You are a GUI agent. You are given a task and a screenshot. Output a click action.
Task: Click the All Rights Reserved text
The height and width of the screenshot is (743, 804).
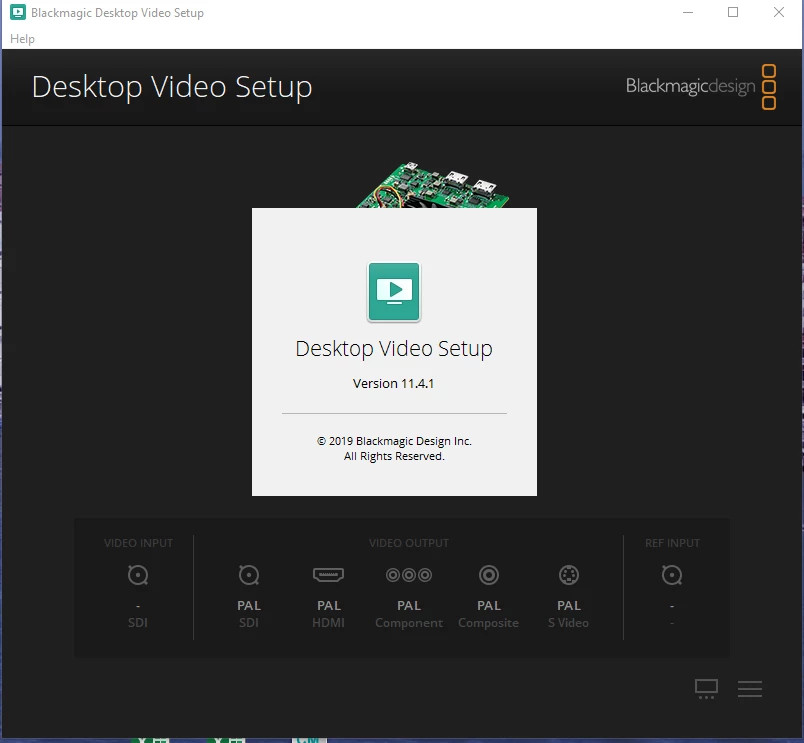394,456
